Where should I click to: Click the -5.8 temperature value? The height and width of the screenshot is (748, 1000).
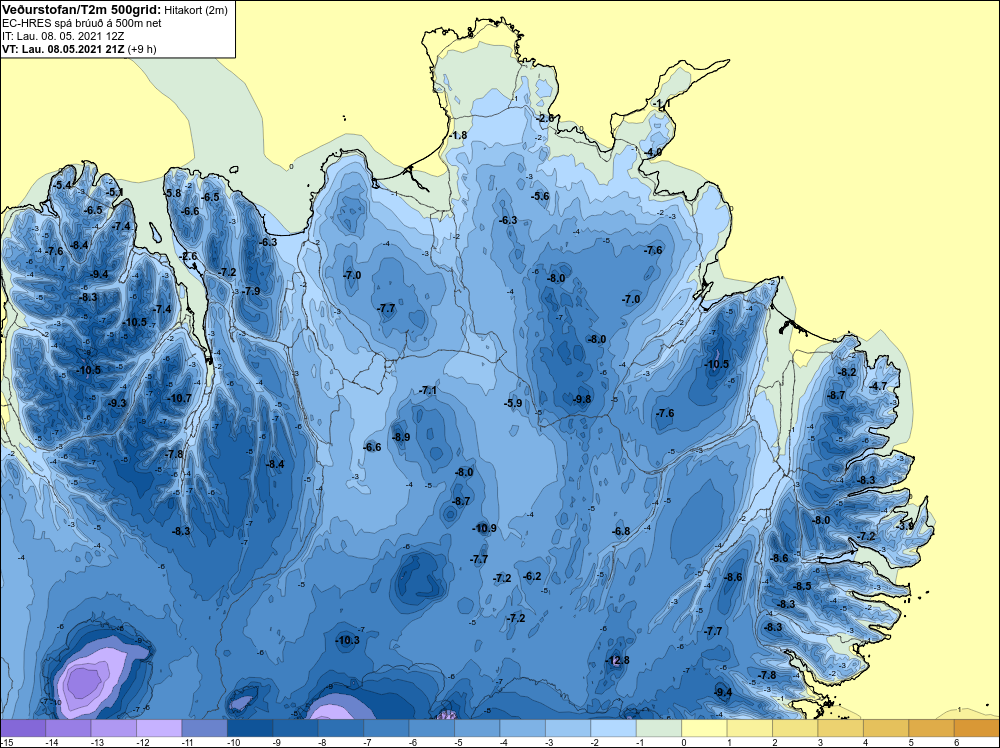click(x=172, y=193)
